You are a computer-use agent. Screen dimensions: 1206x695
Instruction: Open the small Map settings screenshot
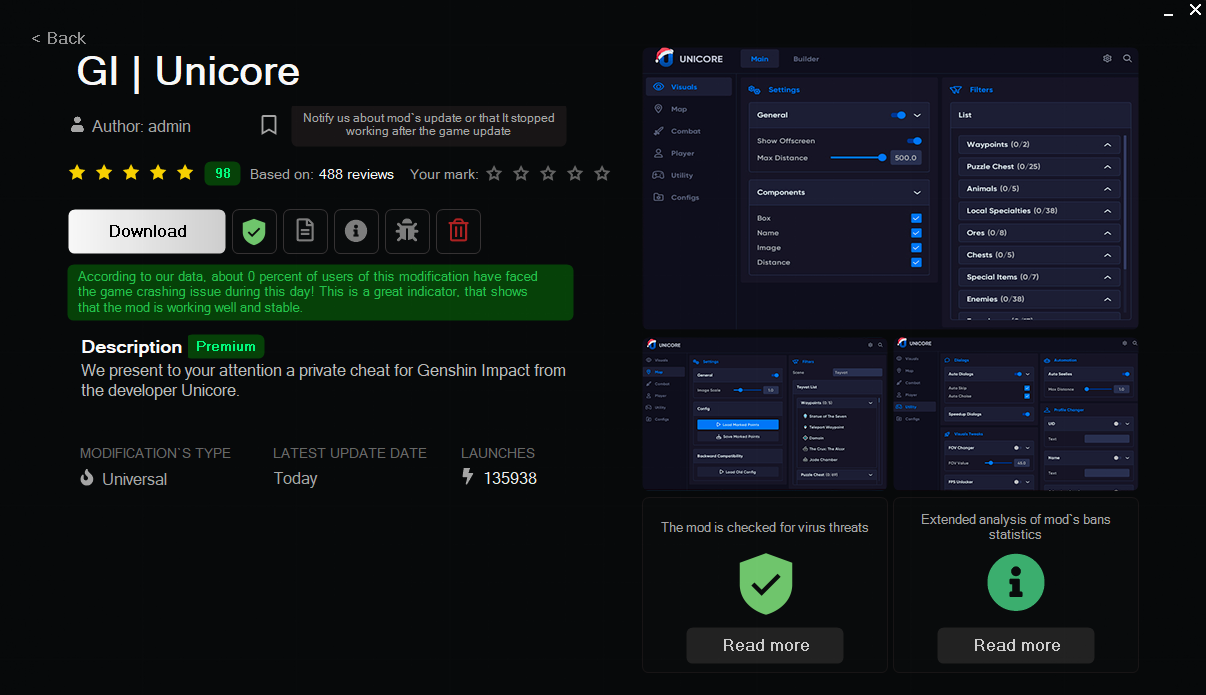(765, 413)
